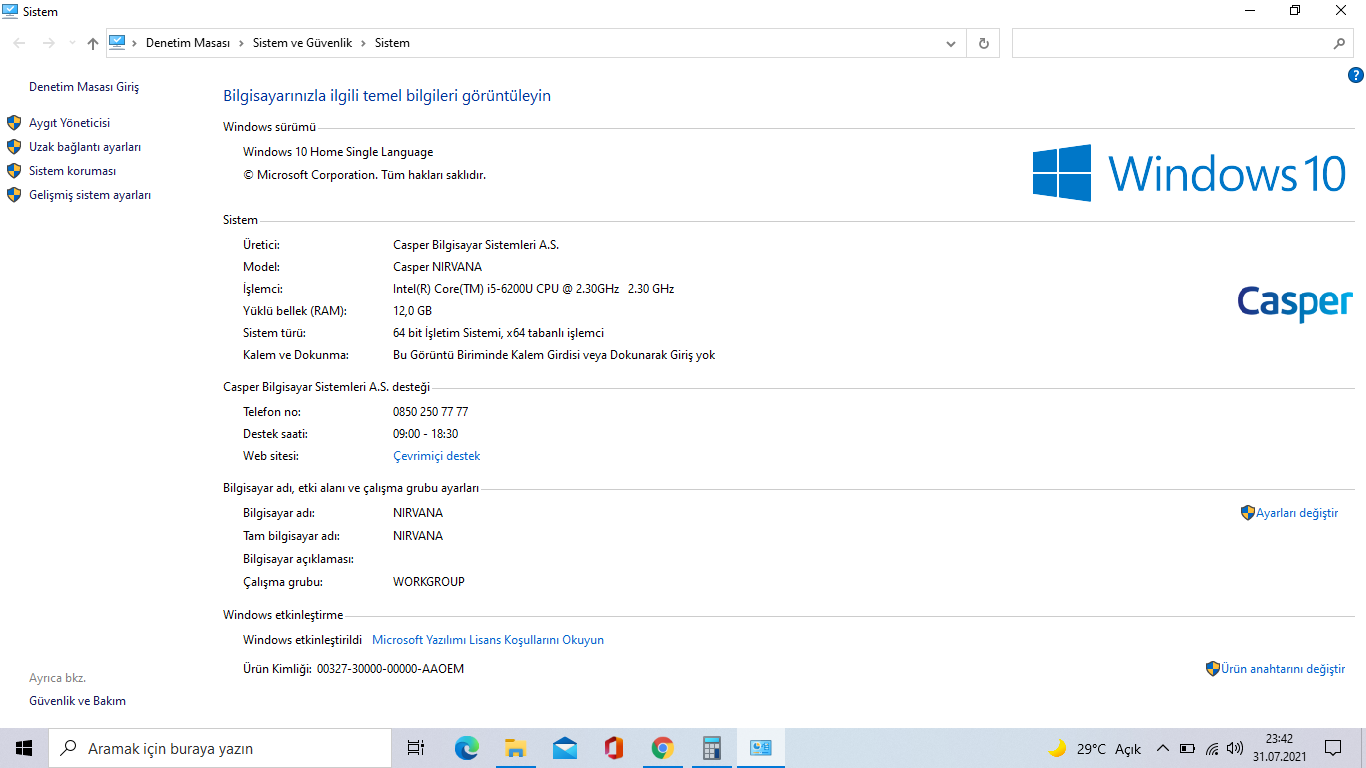Open Güvenlik ve Bakım link
The width and height of the screenshot is (1366, 768).
point(78,701)
